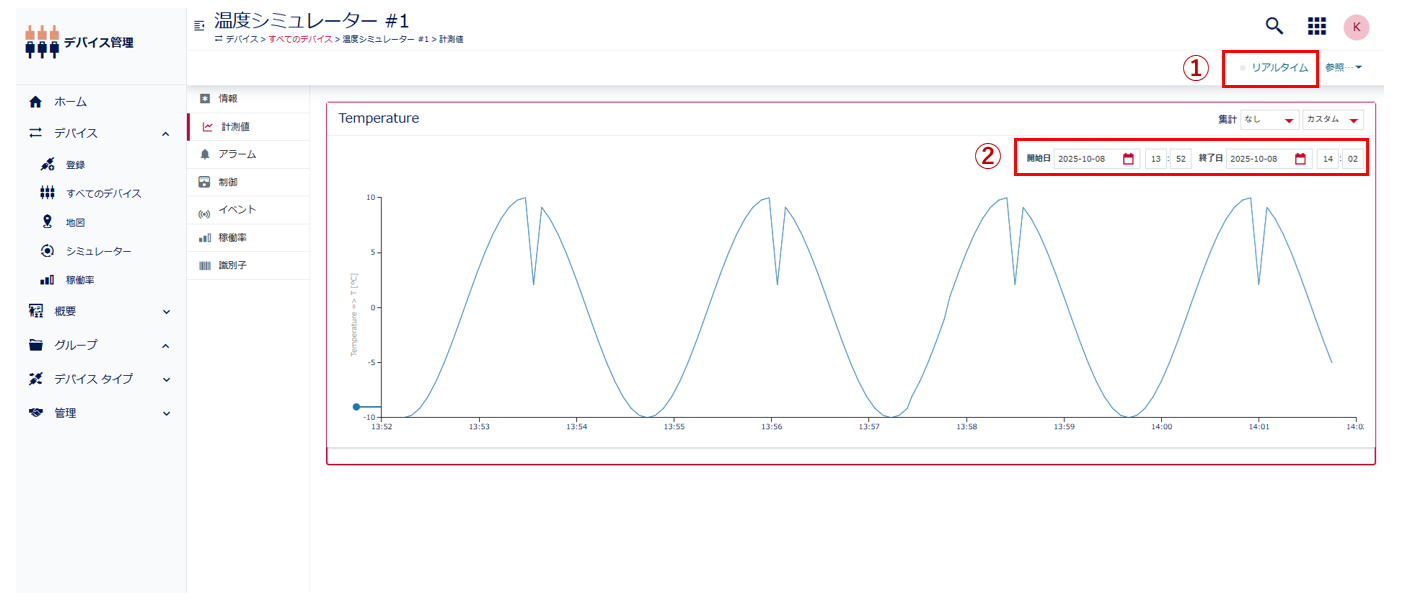Click the ホーム home icon
Screen dimensions: 1407x616
(36, 102)
